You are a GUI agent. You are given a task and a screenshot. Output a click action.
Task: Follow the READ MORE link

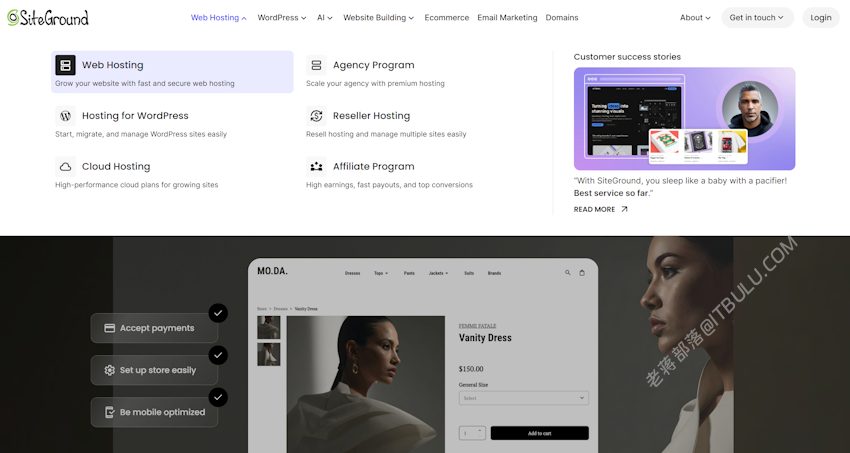tap(601, 209)
